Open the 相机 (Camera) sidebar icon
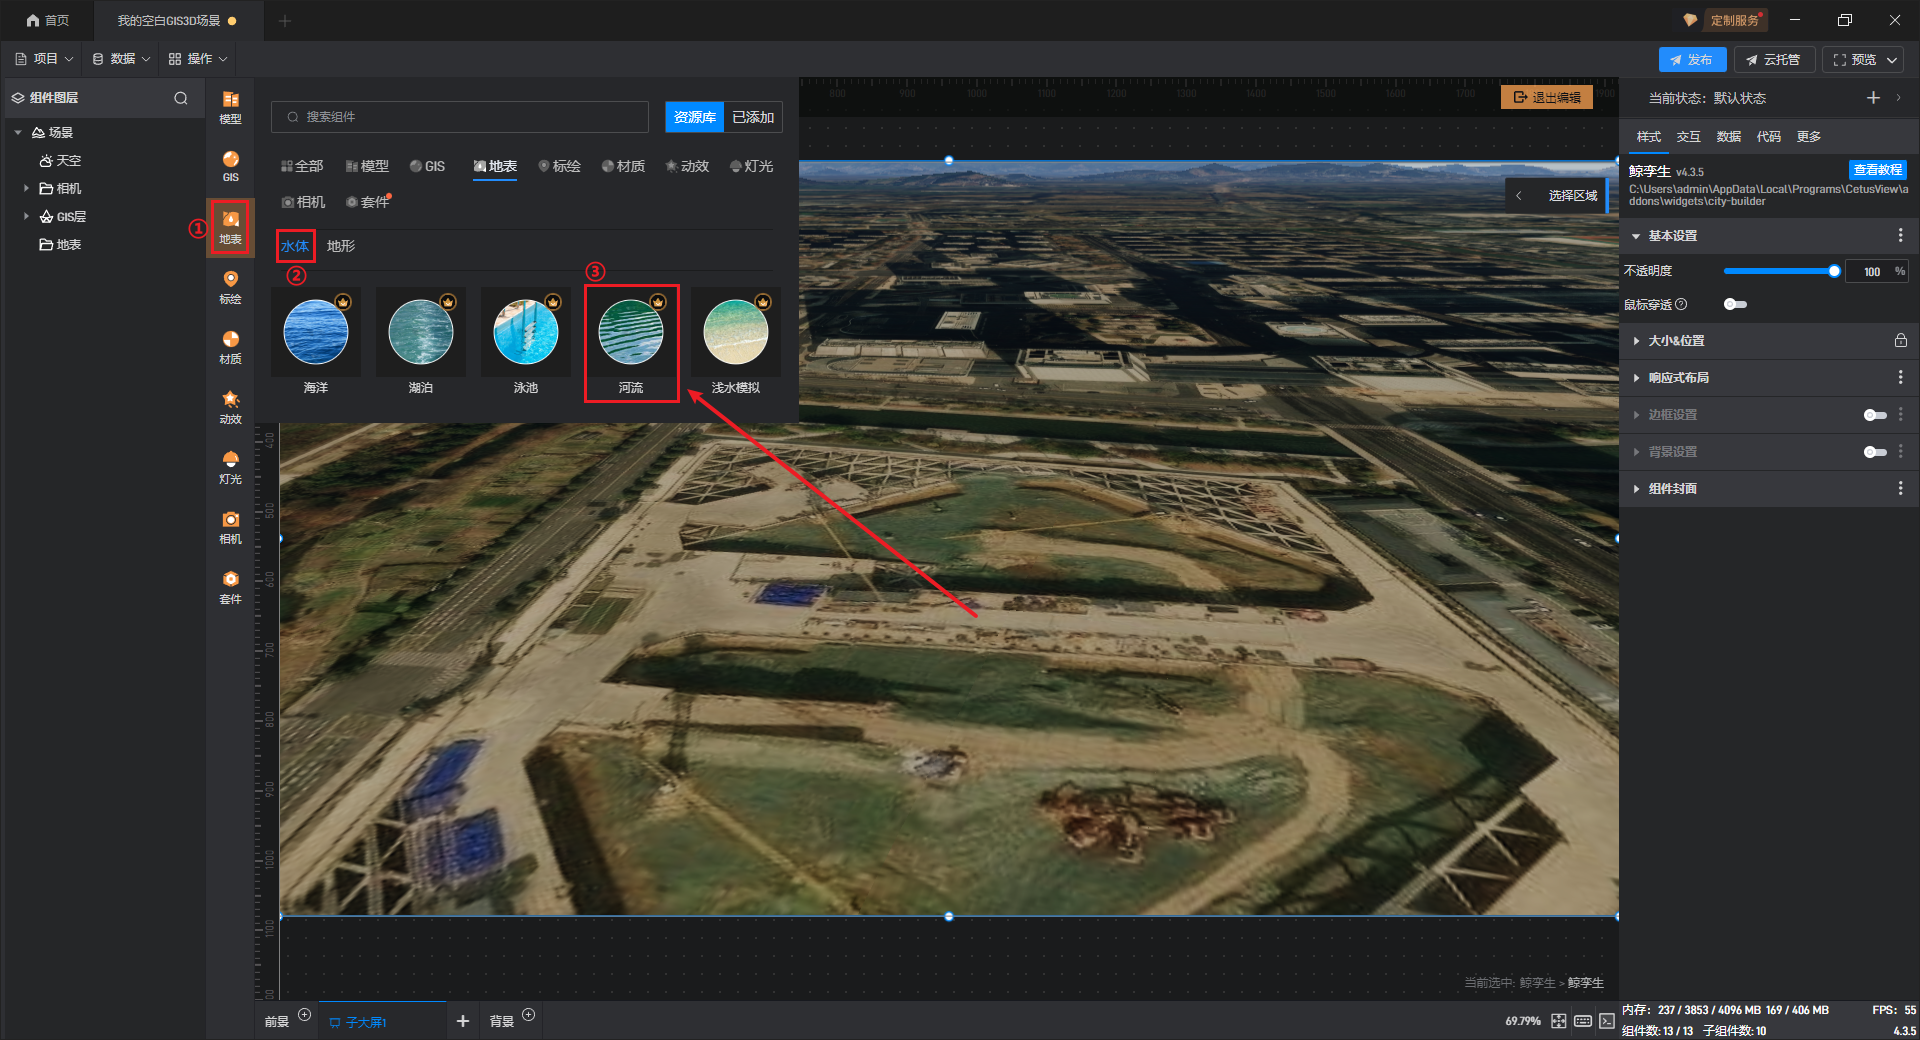Screen dimensions: 1920x1040 [230, 526]
